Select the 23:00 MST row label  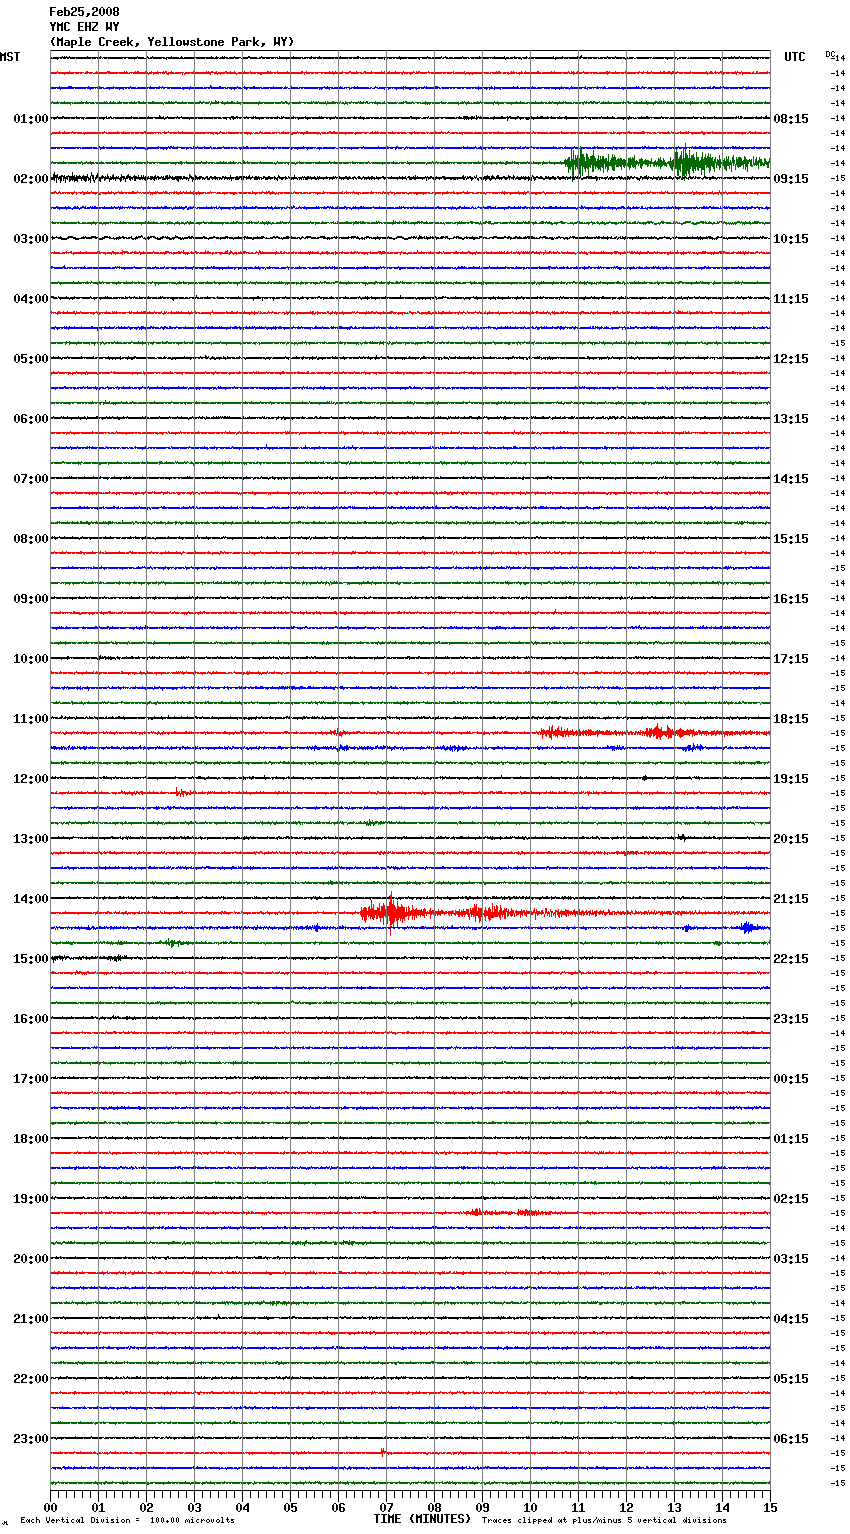31,1439
